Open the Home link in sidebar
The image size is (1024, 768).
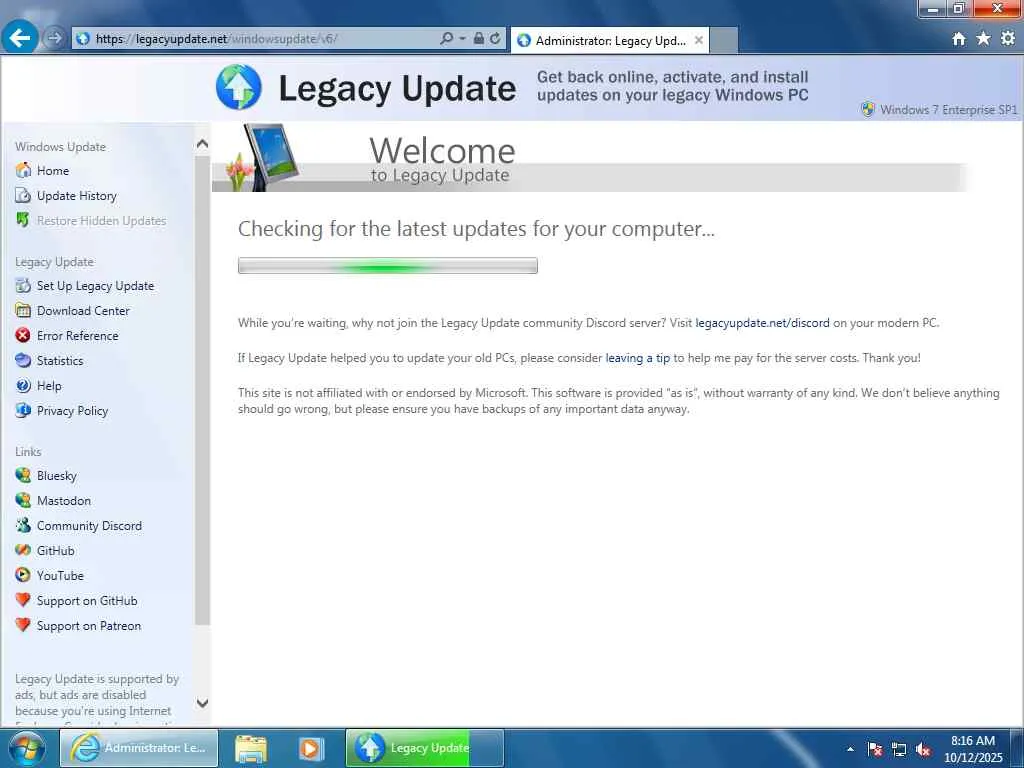pyautogui.click(x=53, y=170)
